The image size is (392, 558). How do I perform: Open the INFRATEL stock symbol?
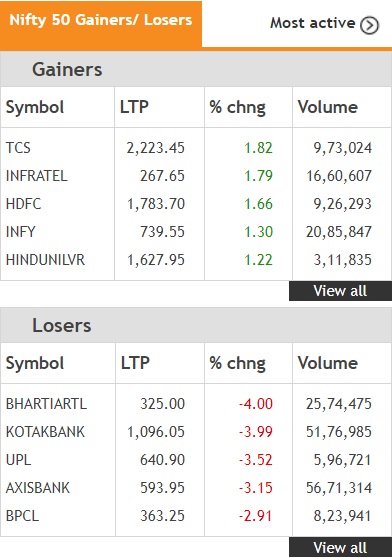click(37, 176)
